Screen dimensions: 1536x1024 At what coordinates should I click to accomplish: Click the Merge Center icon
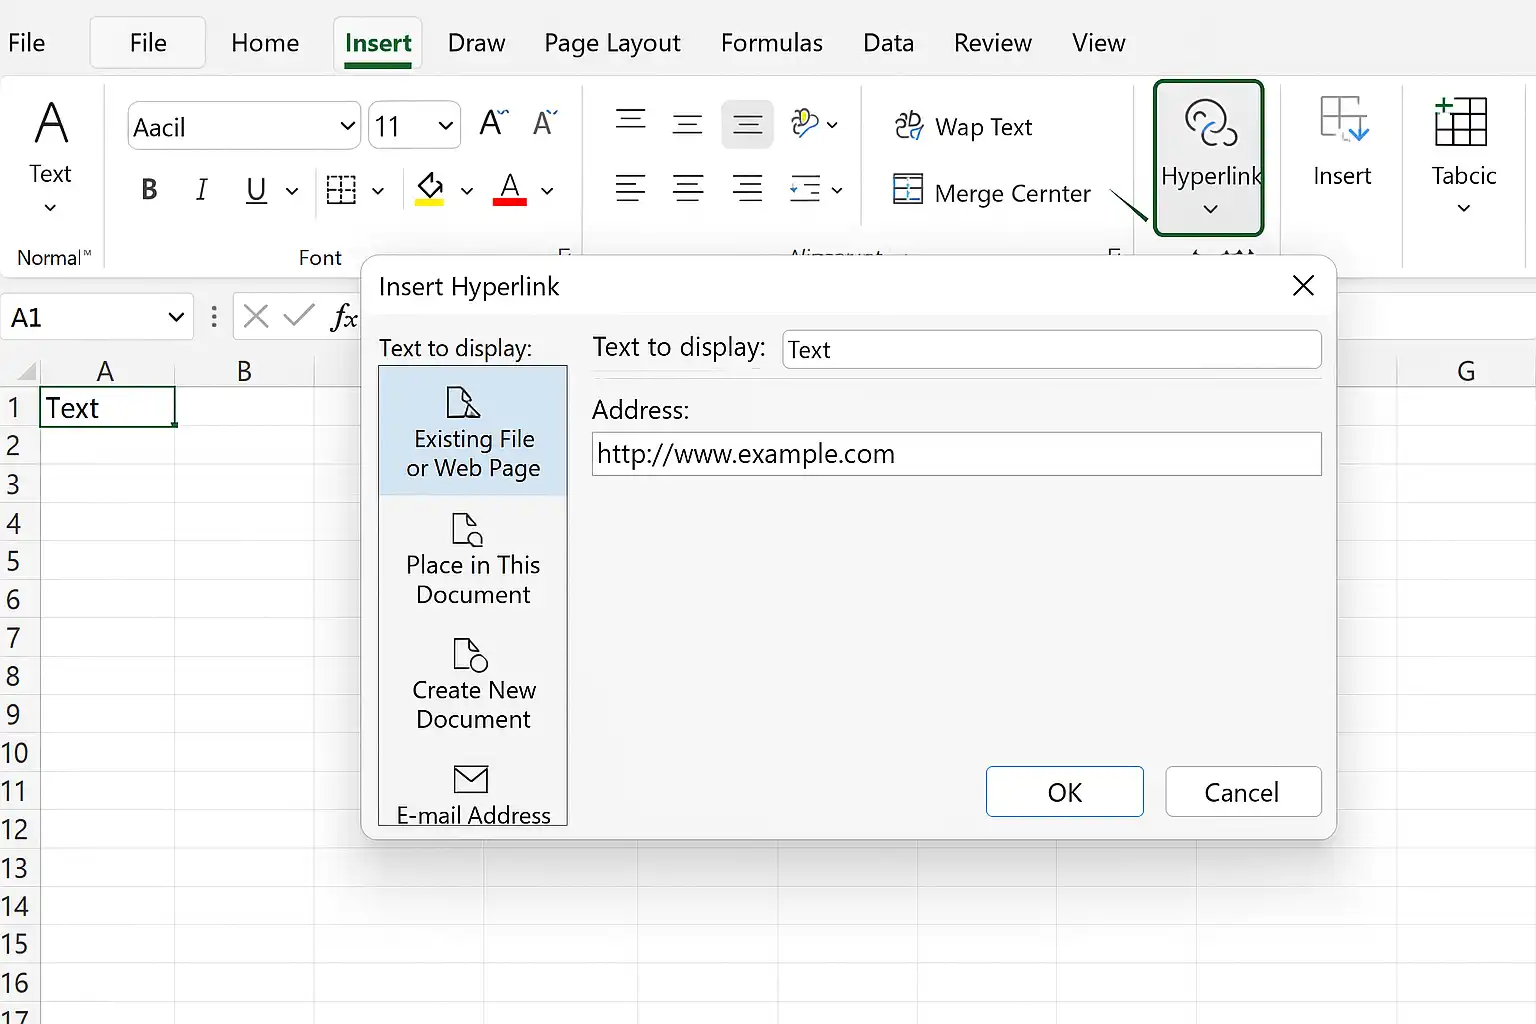[x=908, y=189]
